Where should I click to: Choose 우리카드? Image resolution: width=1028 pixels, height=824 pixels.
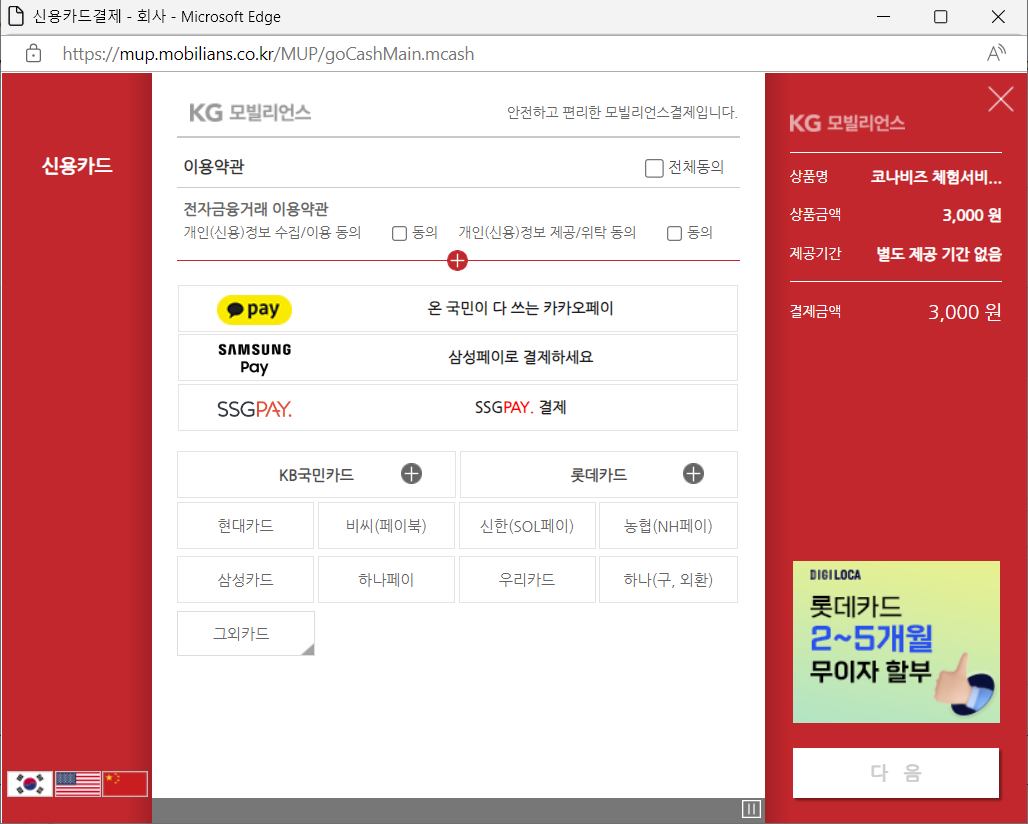527,579
